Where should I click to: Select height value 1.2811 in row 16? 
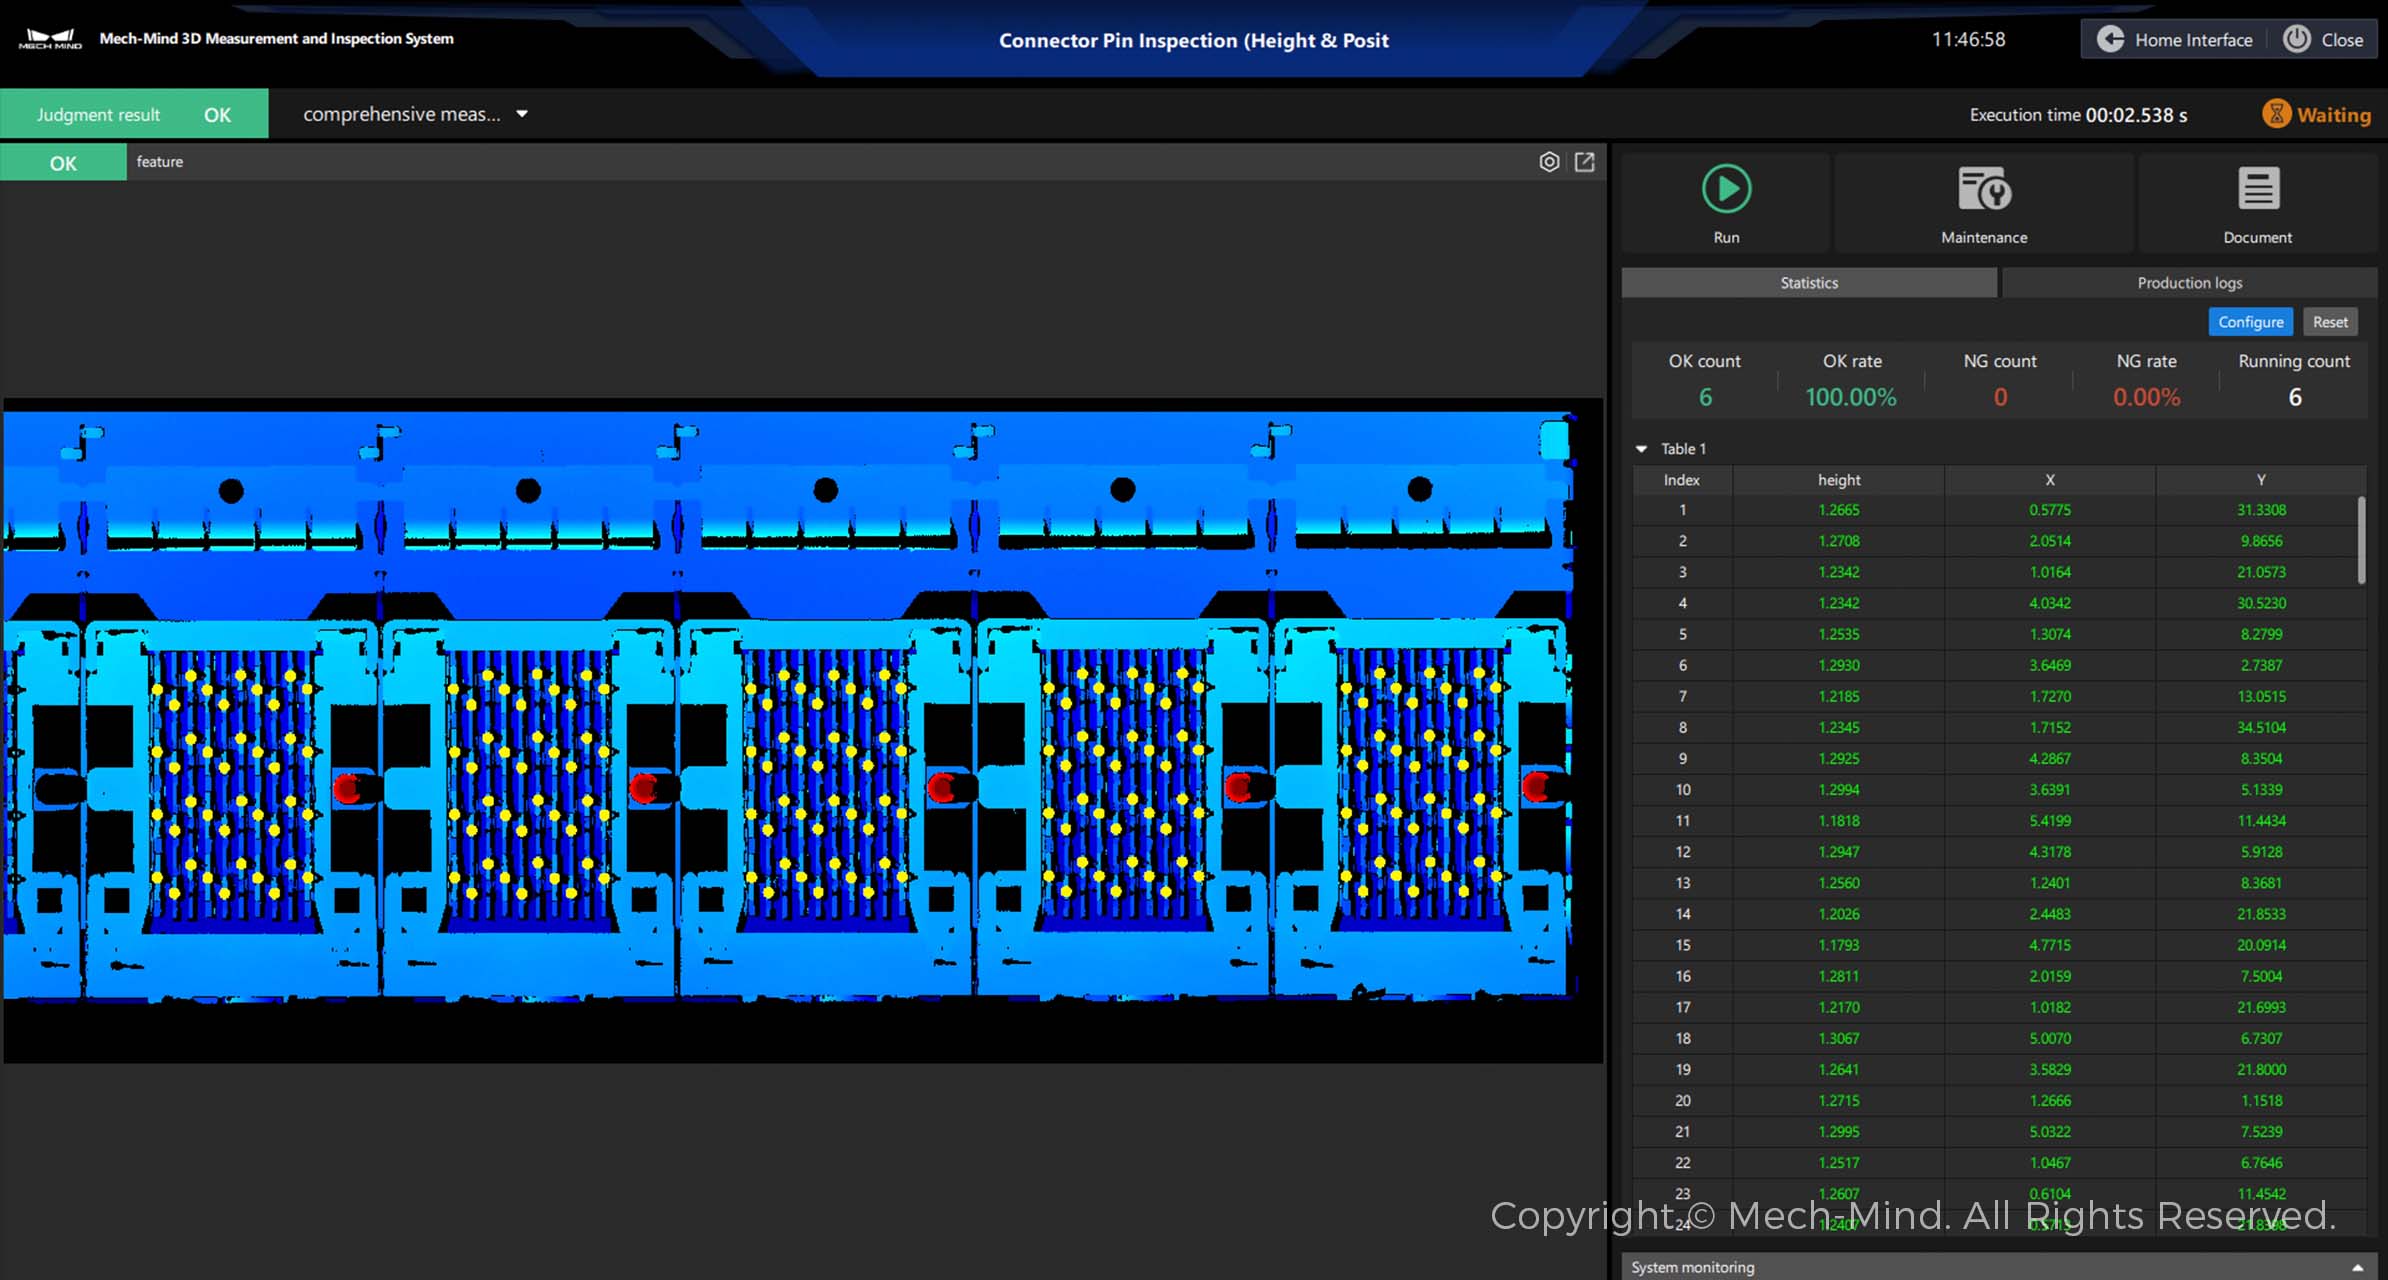pyautogui.click(x=1839, y=976)
